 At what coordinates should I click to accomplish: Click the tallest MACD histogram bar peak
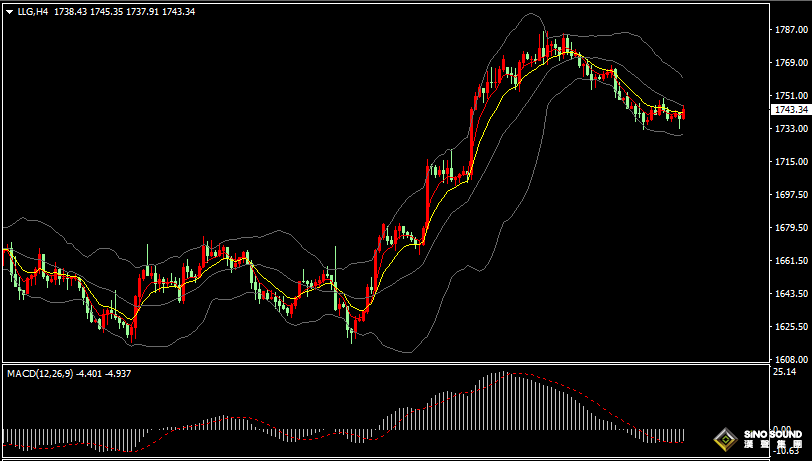tap(503, 376)
